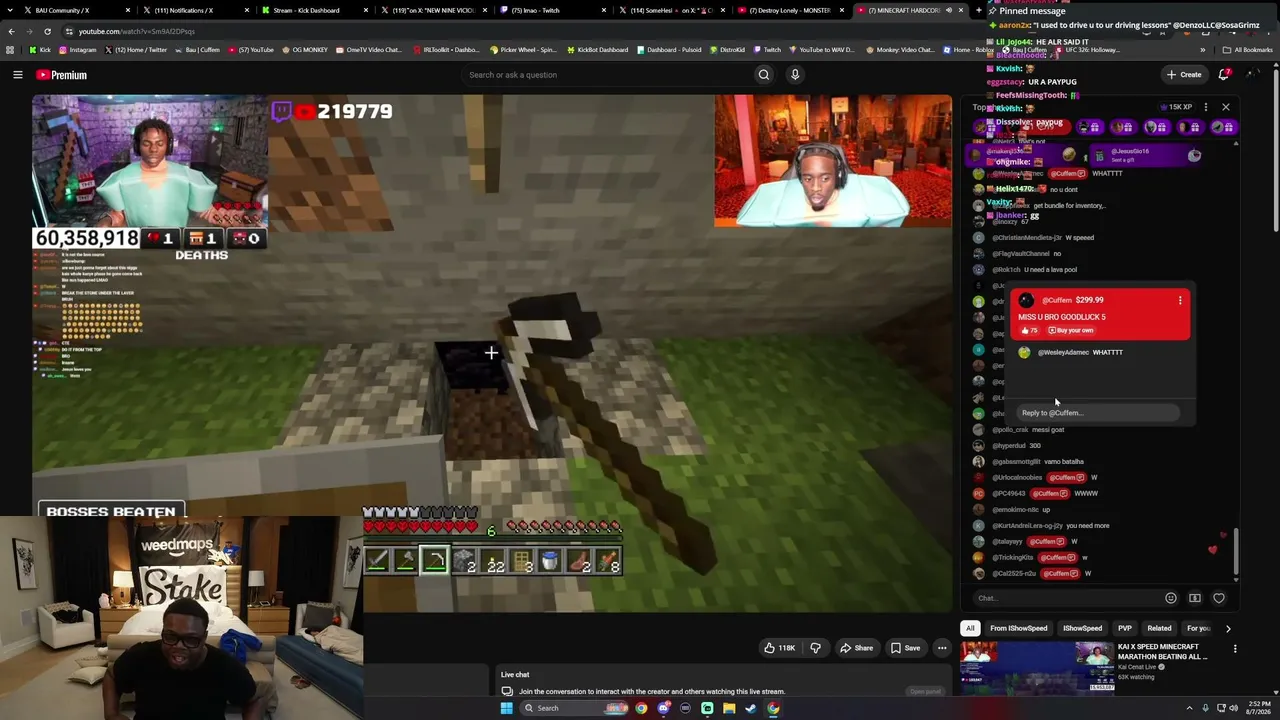Expand the hidden bookmarks overflow chevron
Screen dimensions: 1280x720
[1203, 50]
